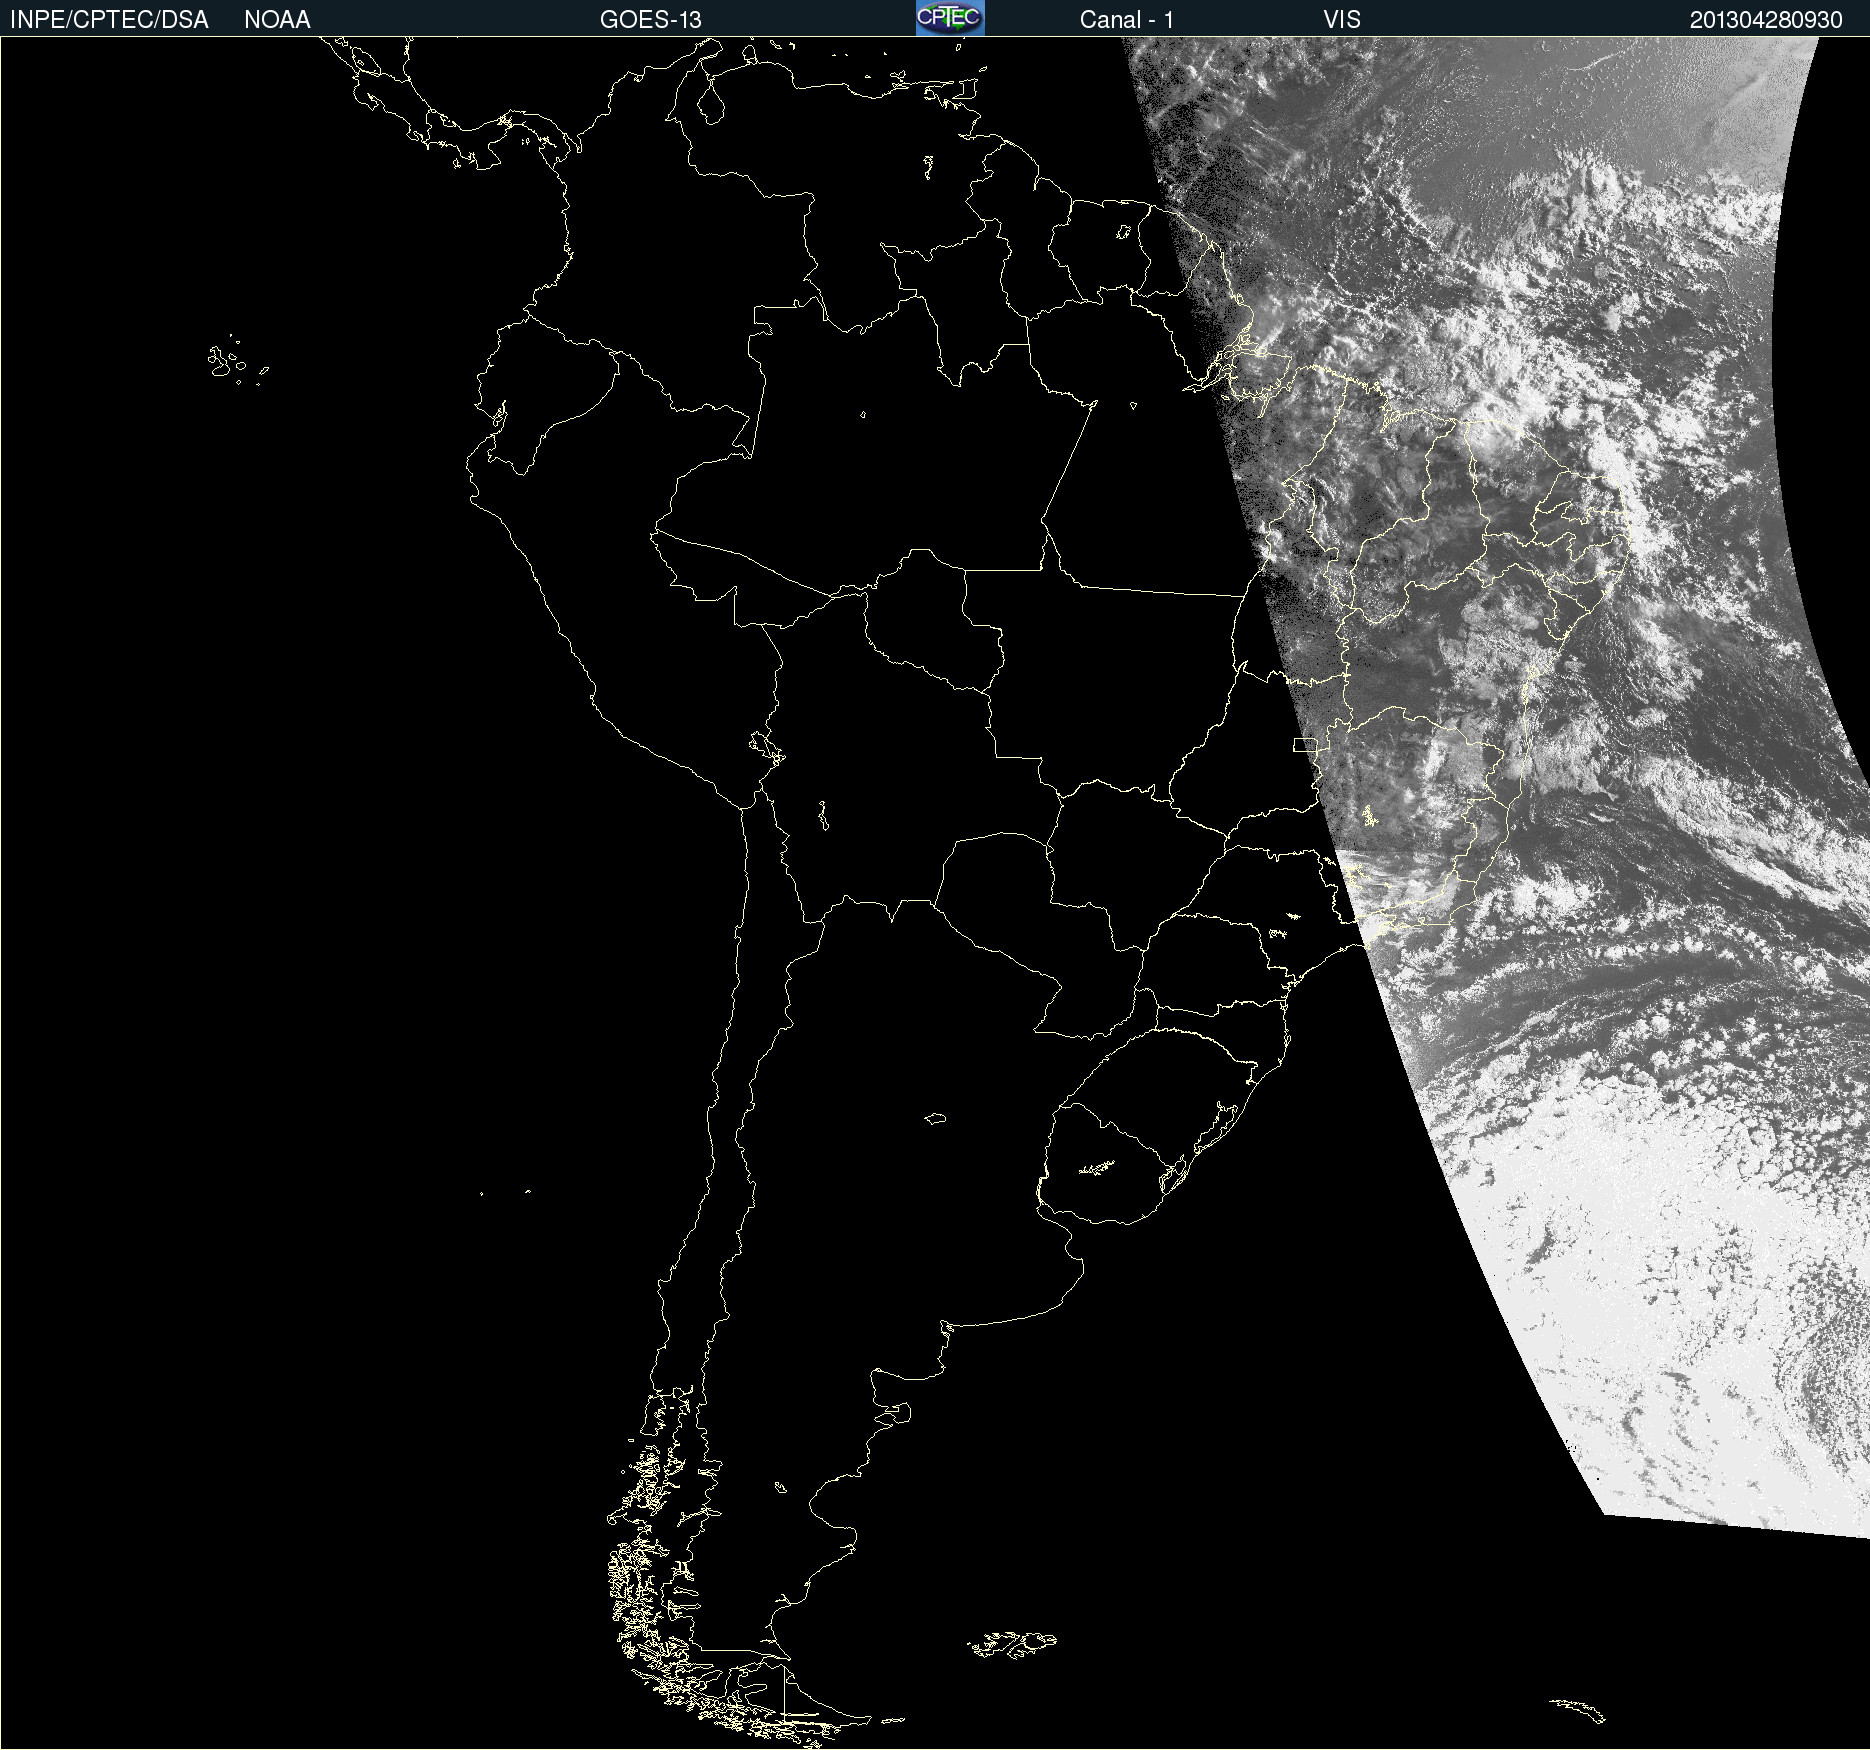
Task: Select the Canal - 1 channel label
Action: click(x=1126, y=20)
